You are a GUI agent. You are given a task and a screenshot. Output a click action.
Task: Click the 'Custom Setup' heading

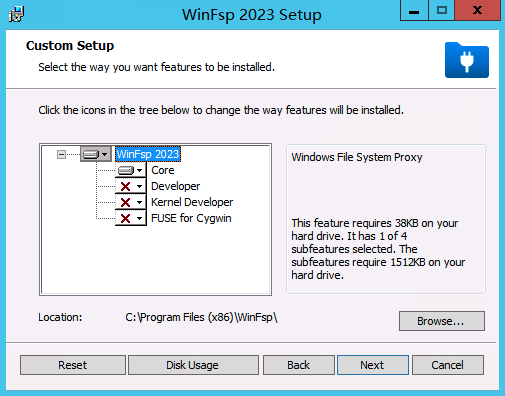[x=70, y=46]
